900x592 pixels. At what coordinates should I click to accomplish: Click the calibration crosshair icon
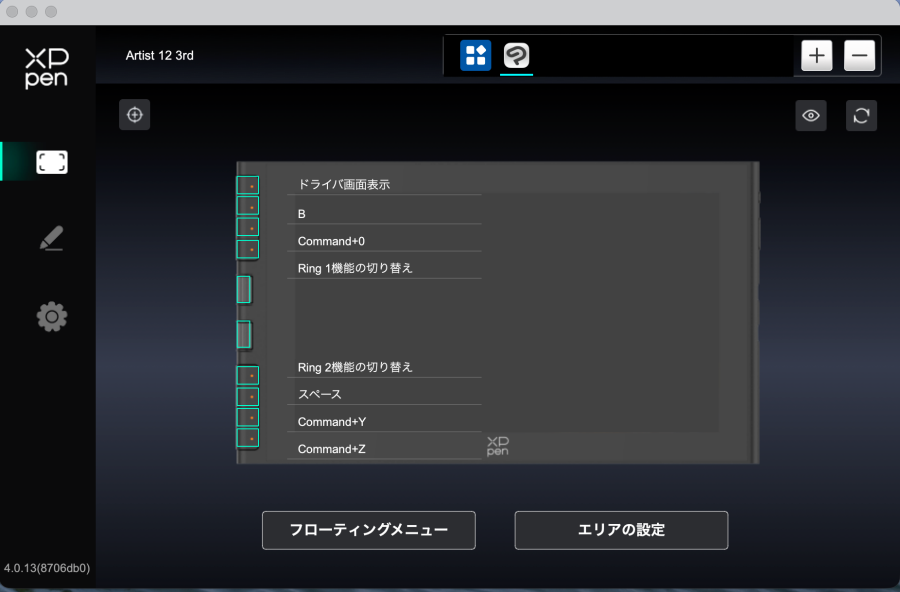[x=134, y=115]
